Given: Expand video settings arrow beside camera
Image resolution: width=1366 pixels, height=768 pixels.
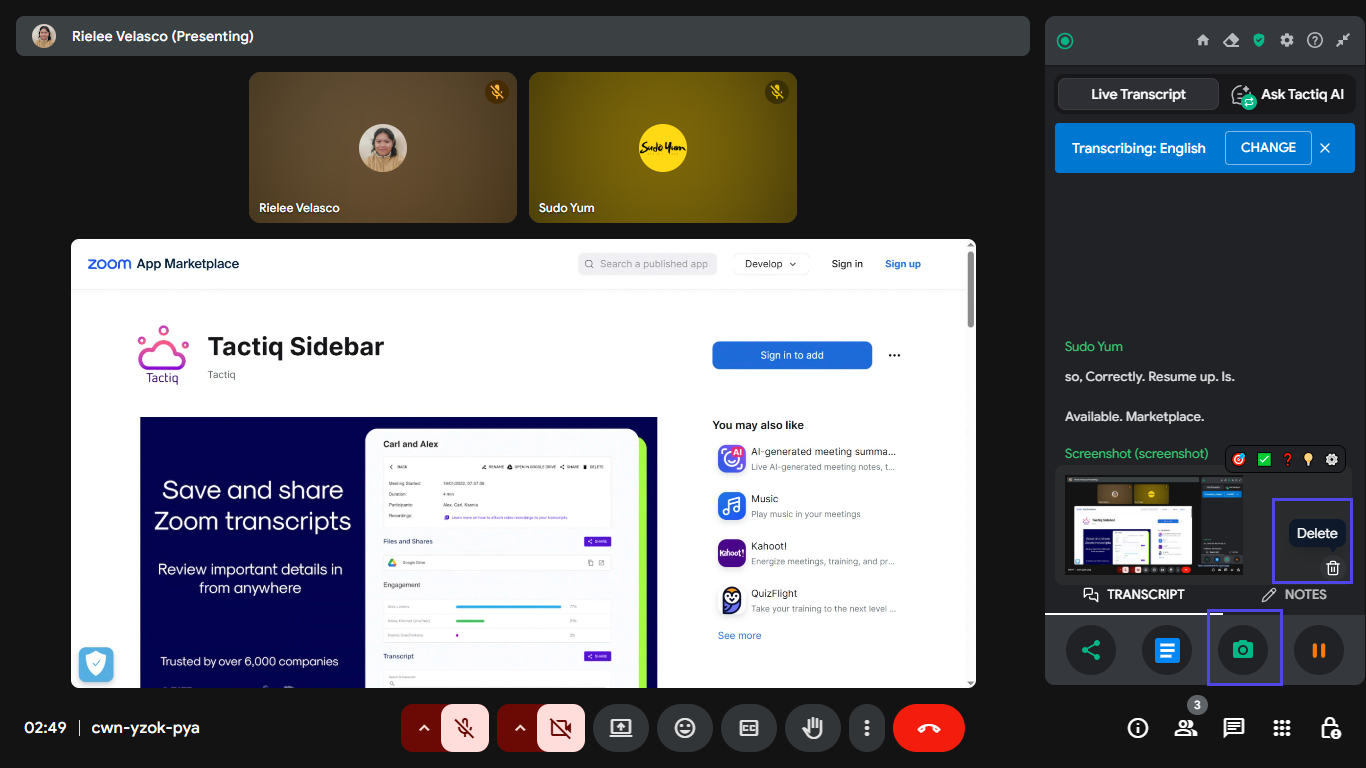Looking at the screenshot, I should click(x=519, y=728).
